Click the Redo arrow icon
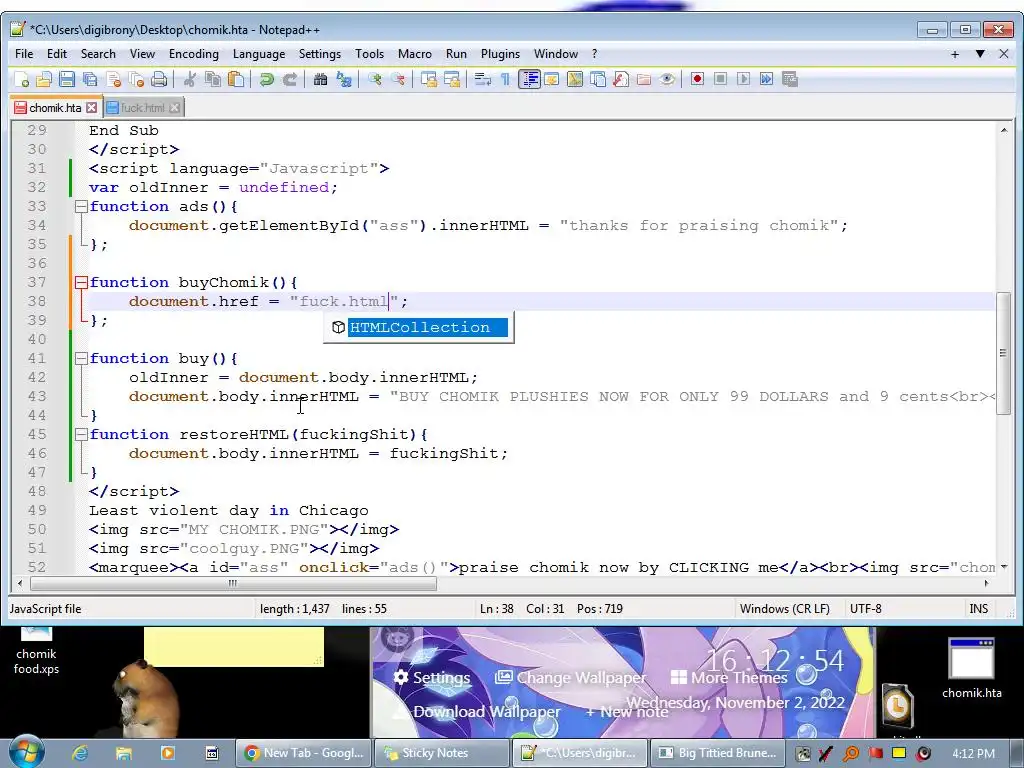This screenshot has width=1024, height=768. pyautogui.click(x=290, y=79)
